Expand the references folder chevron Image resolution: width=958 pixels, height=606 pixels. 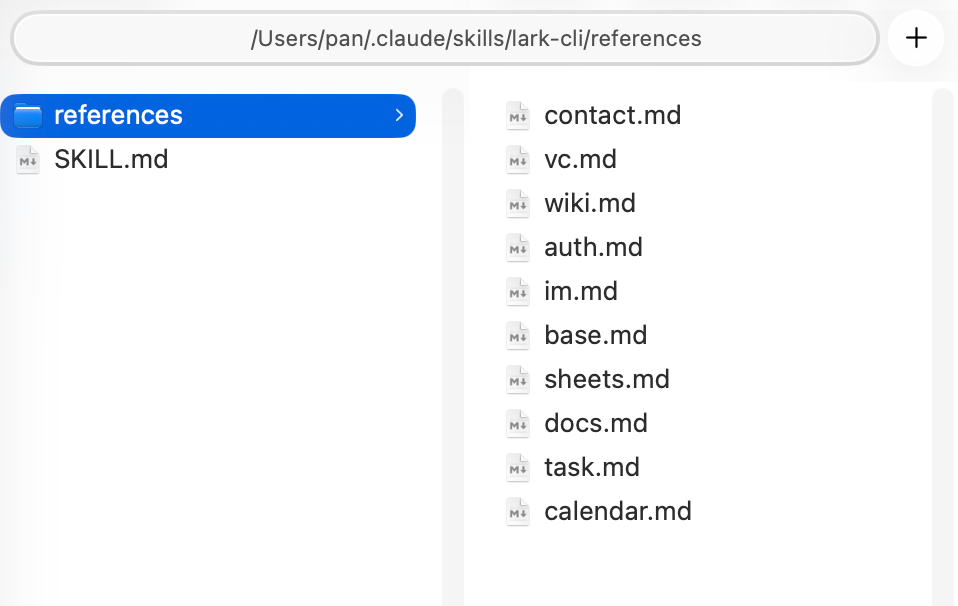[x=399, y=115]
